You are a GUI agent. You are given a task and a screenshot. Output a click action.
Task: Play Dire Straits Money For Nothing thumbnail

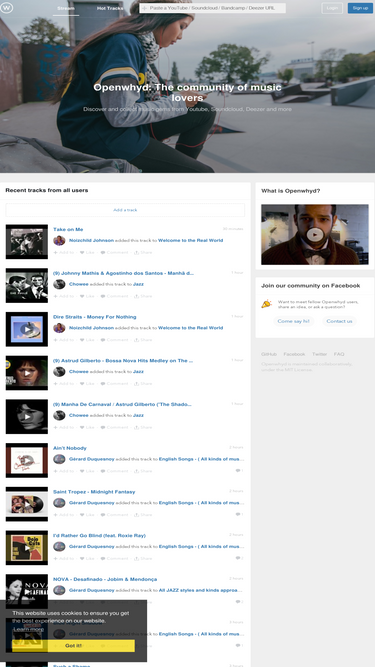pyautogui.click(x=27, y=329)
